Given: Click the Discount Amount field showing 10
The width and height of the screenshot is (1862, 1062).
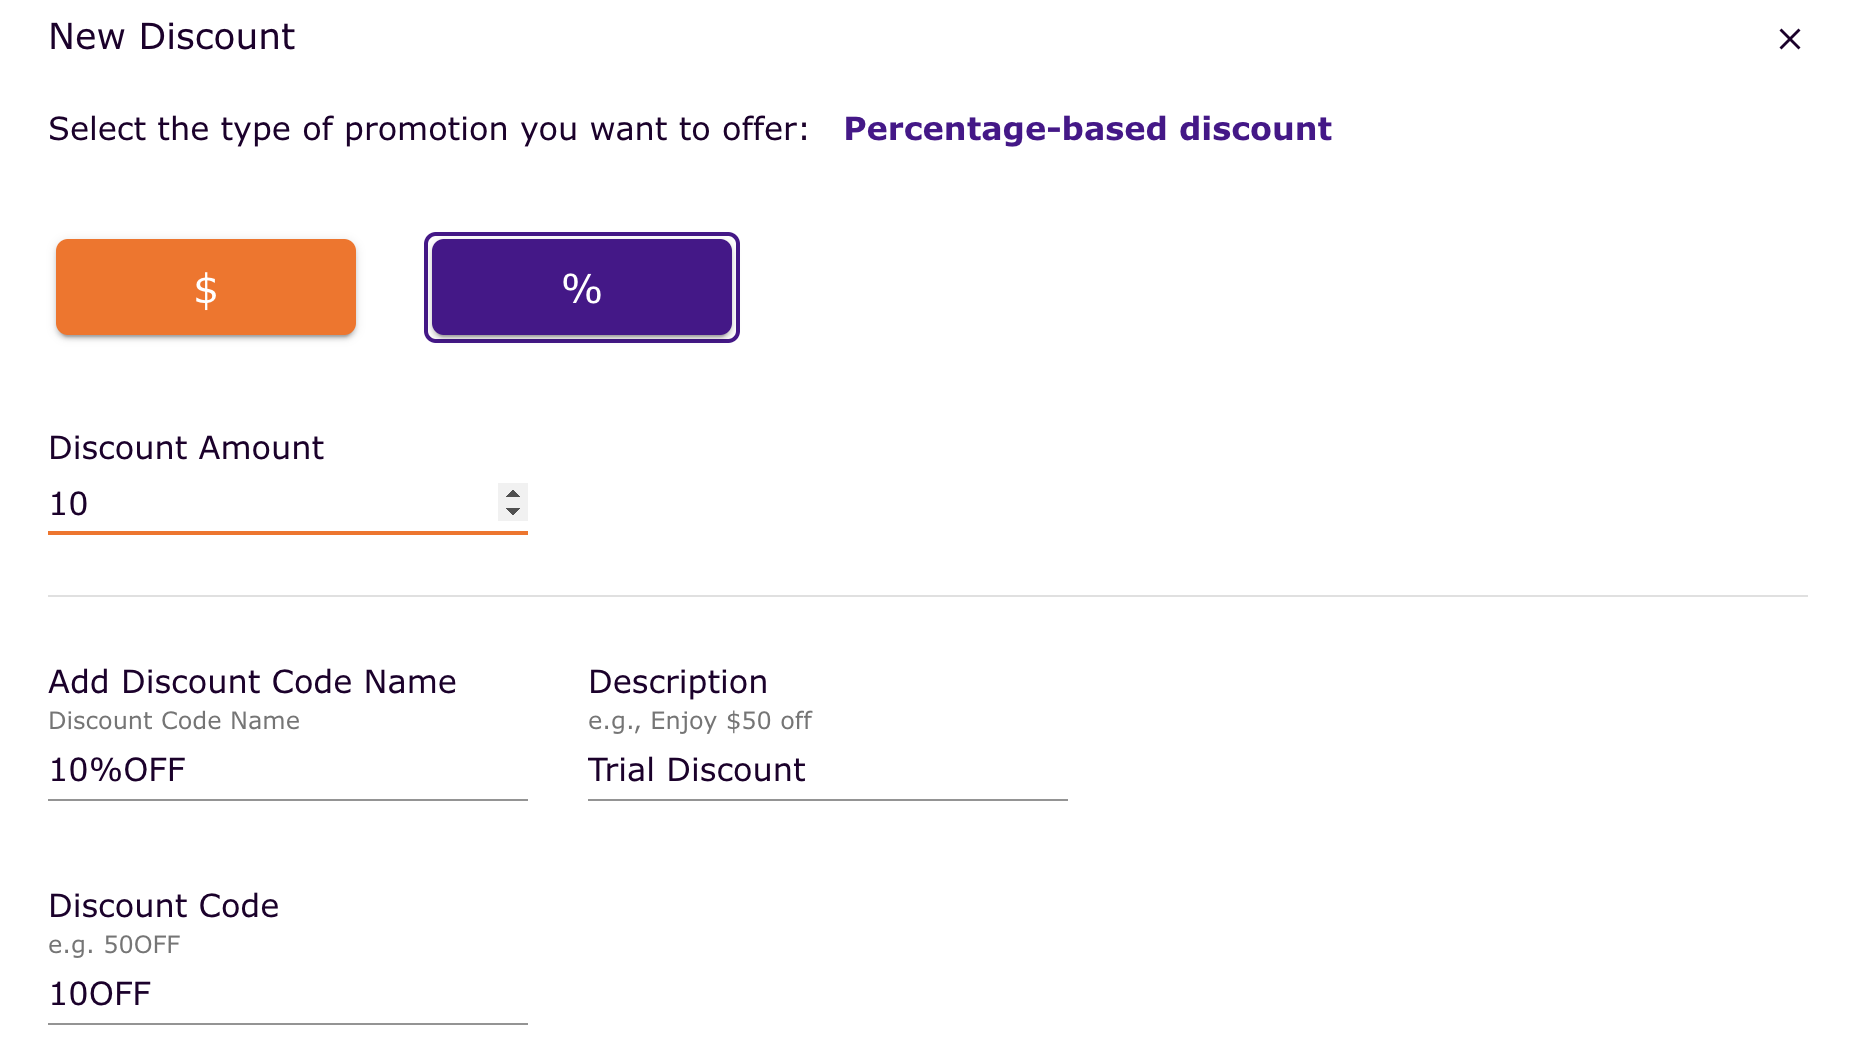Looking at the screenshot, I should (270, 504).
